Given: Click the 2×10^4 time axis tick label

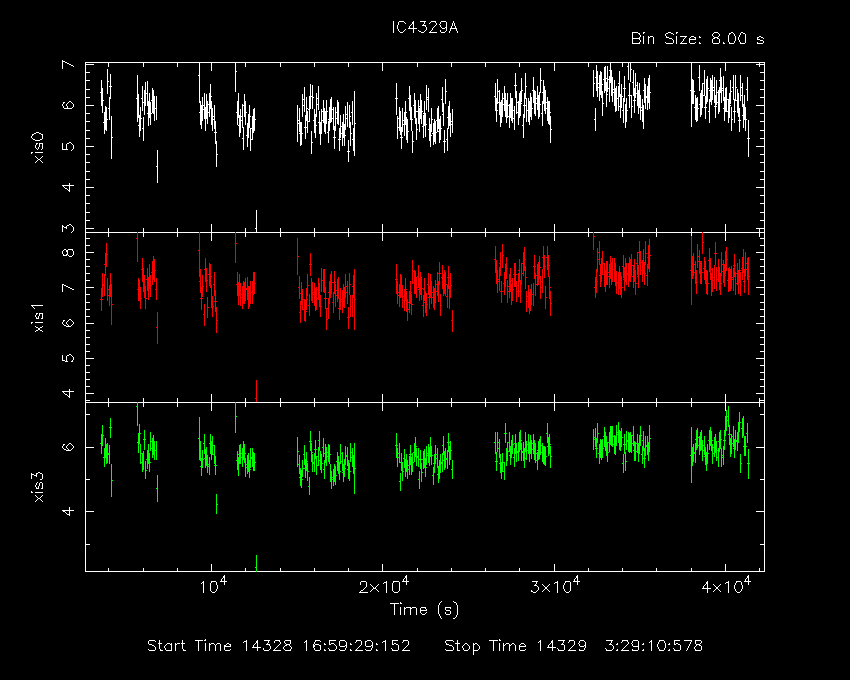Looking at the screenshot, I should click(384, 586).
